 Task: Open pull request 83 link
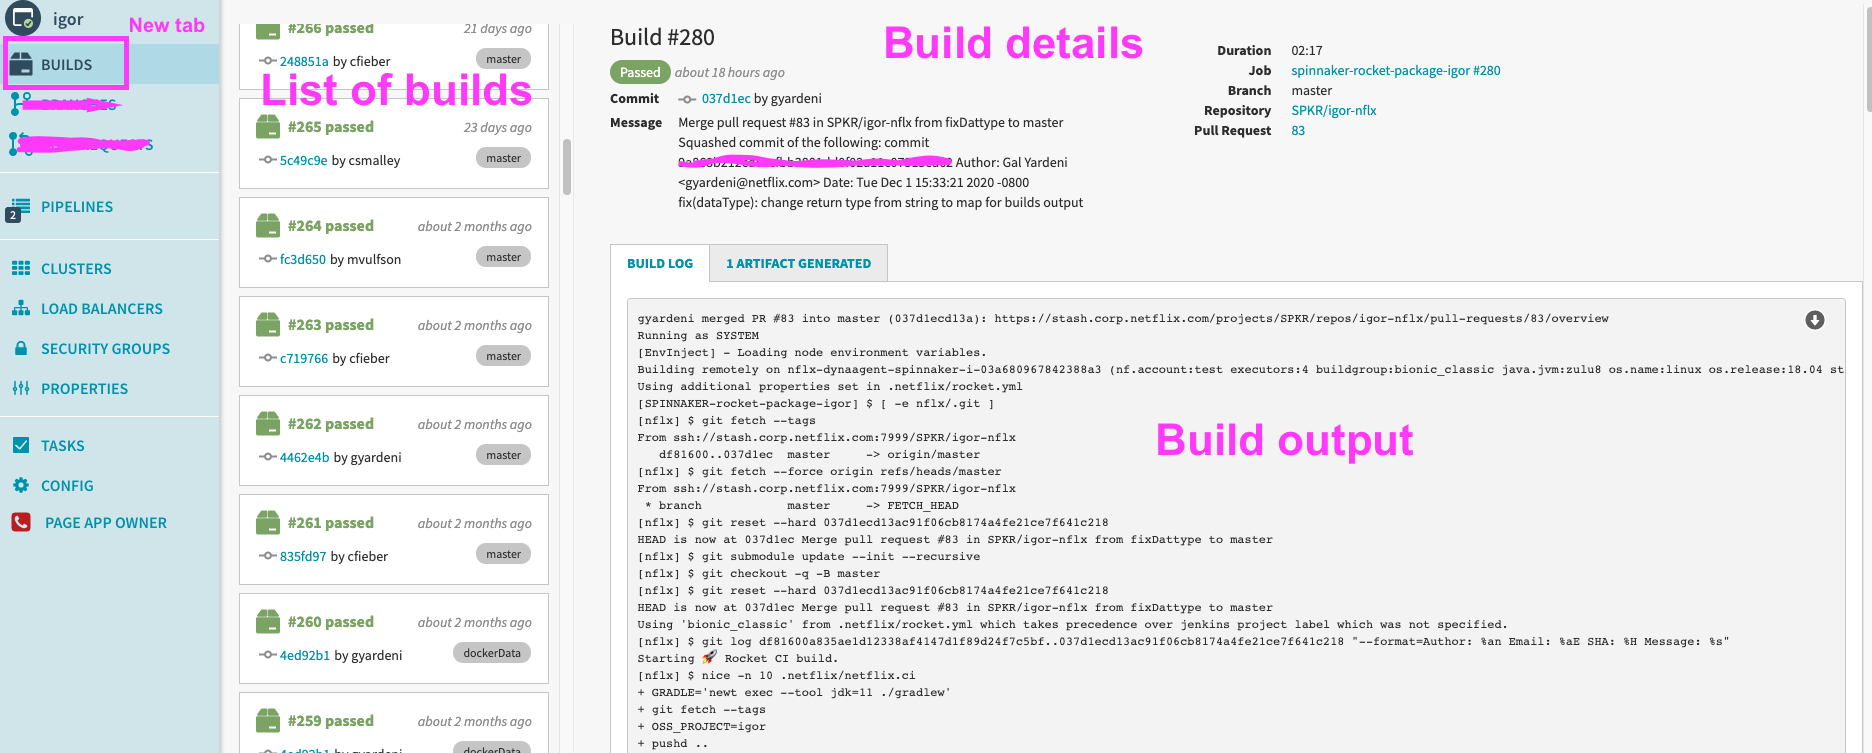pyautogui.click(x=1298, y=130)
